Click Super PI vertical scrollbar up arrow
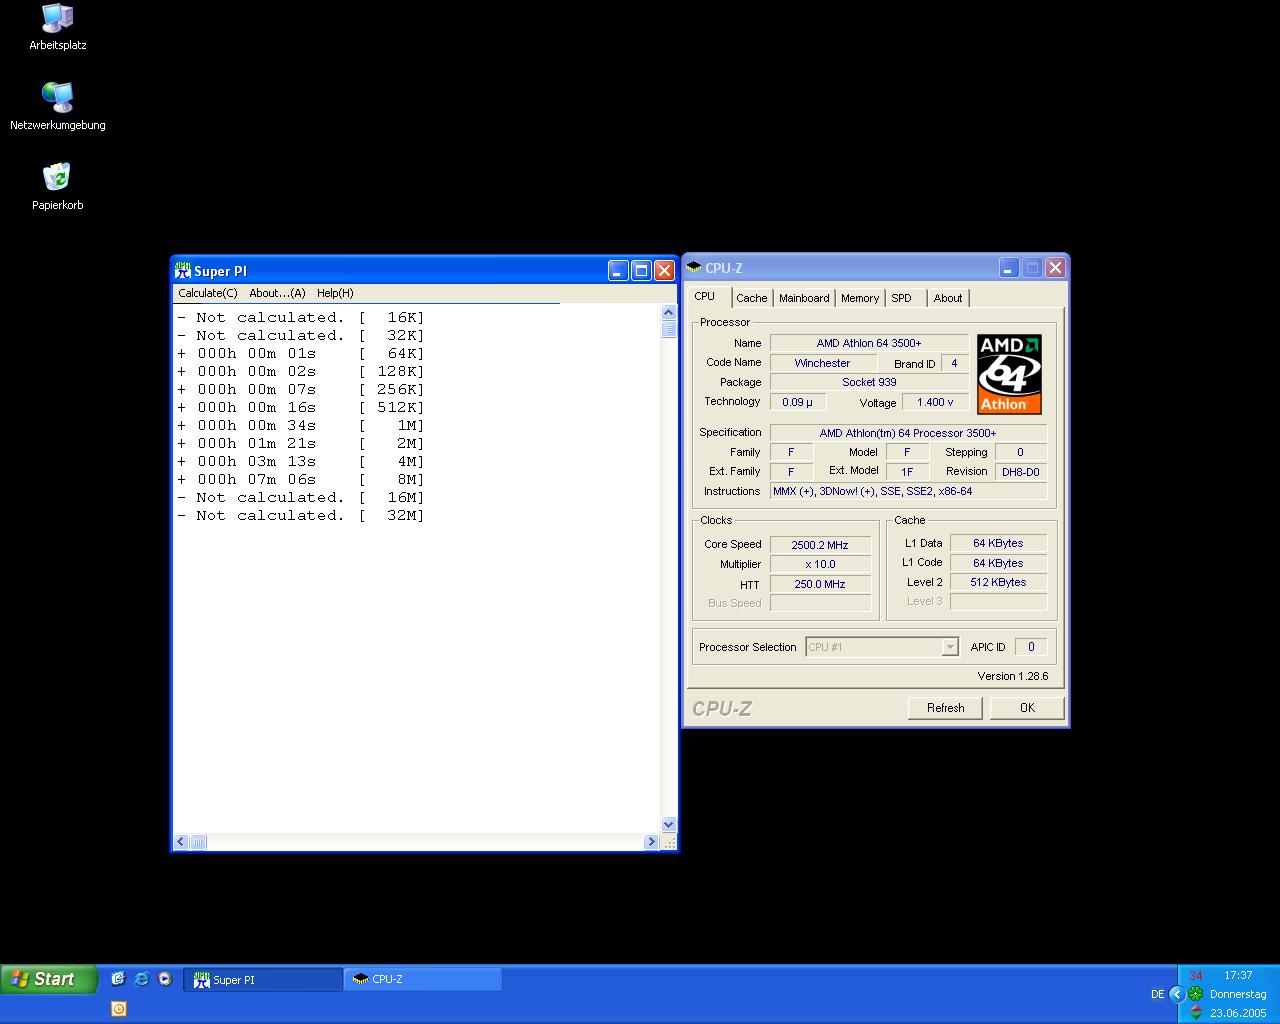This screenshot has width=1280, height=1024. (669, 313)
